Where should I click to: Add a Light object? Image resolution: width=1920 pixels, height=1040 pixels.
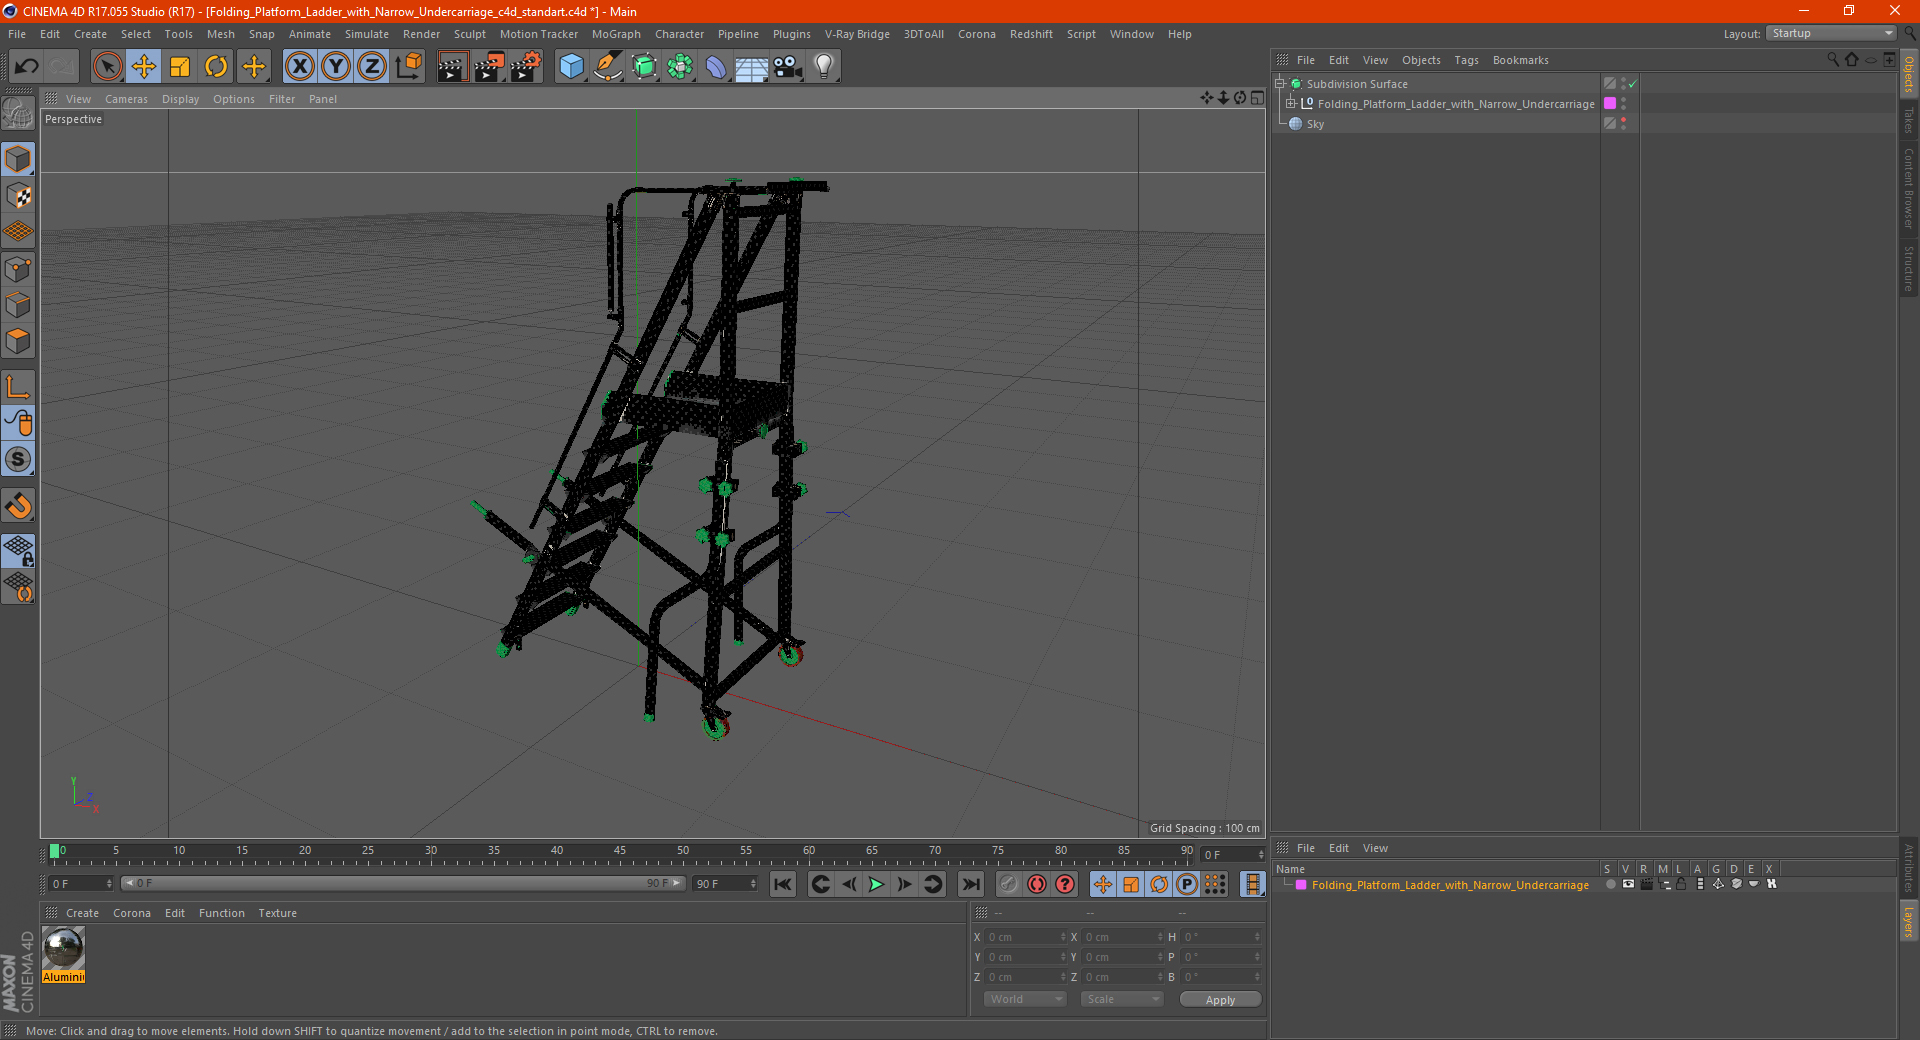pos(823,67)
